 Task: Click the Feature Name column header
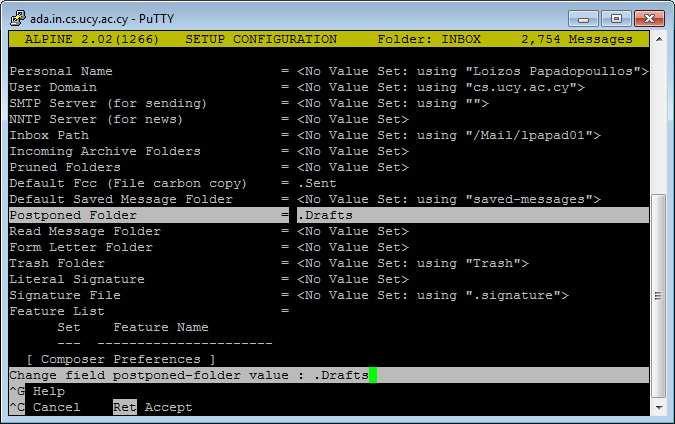(161, 327)
